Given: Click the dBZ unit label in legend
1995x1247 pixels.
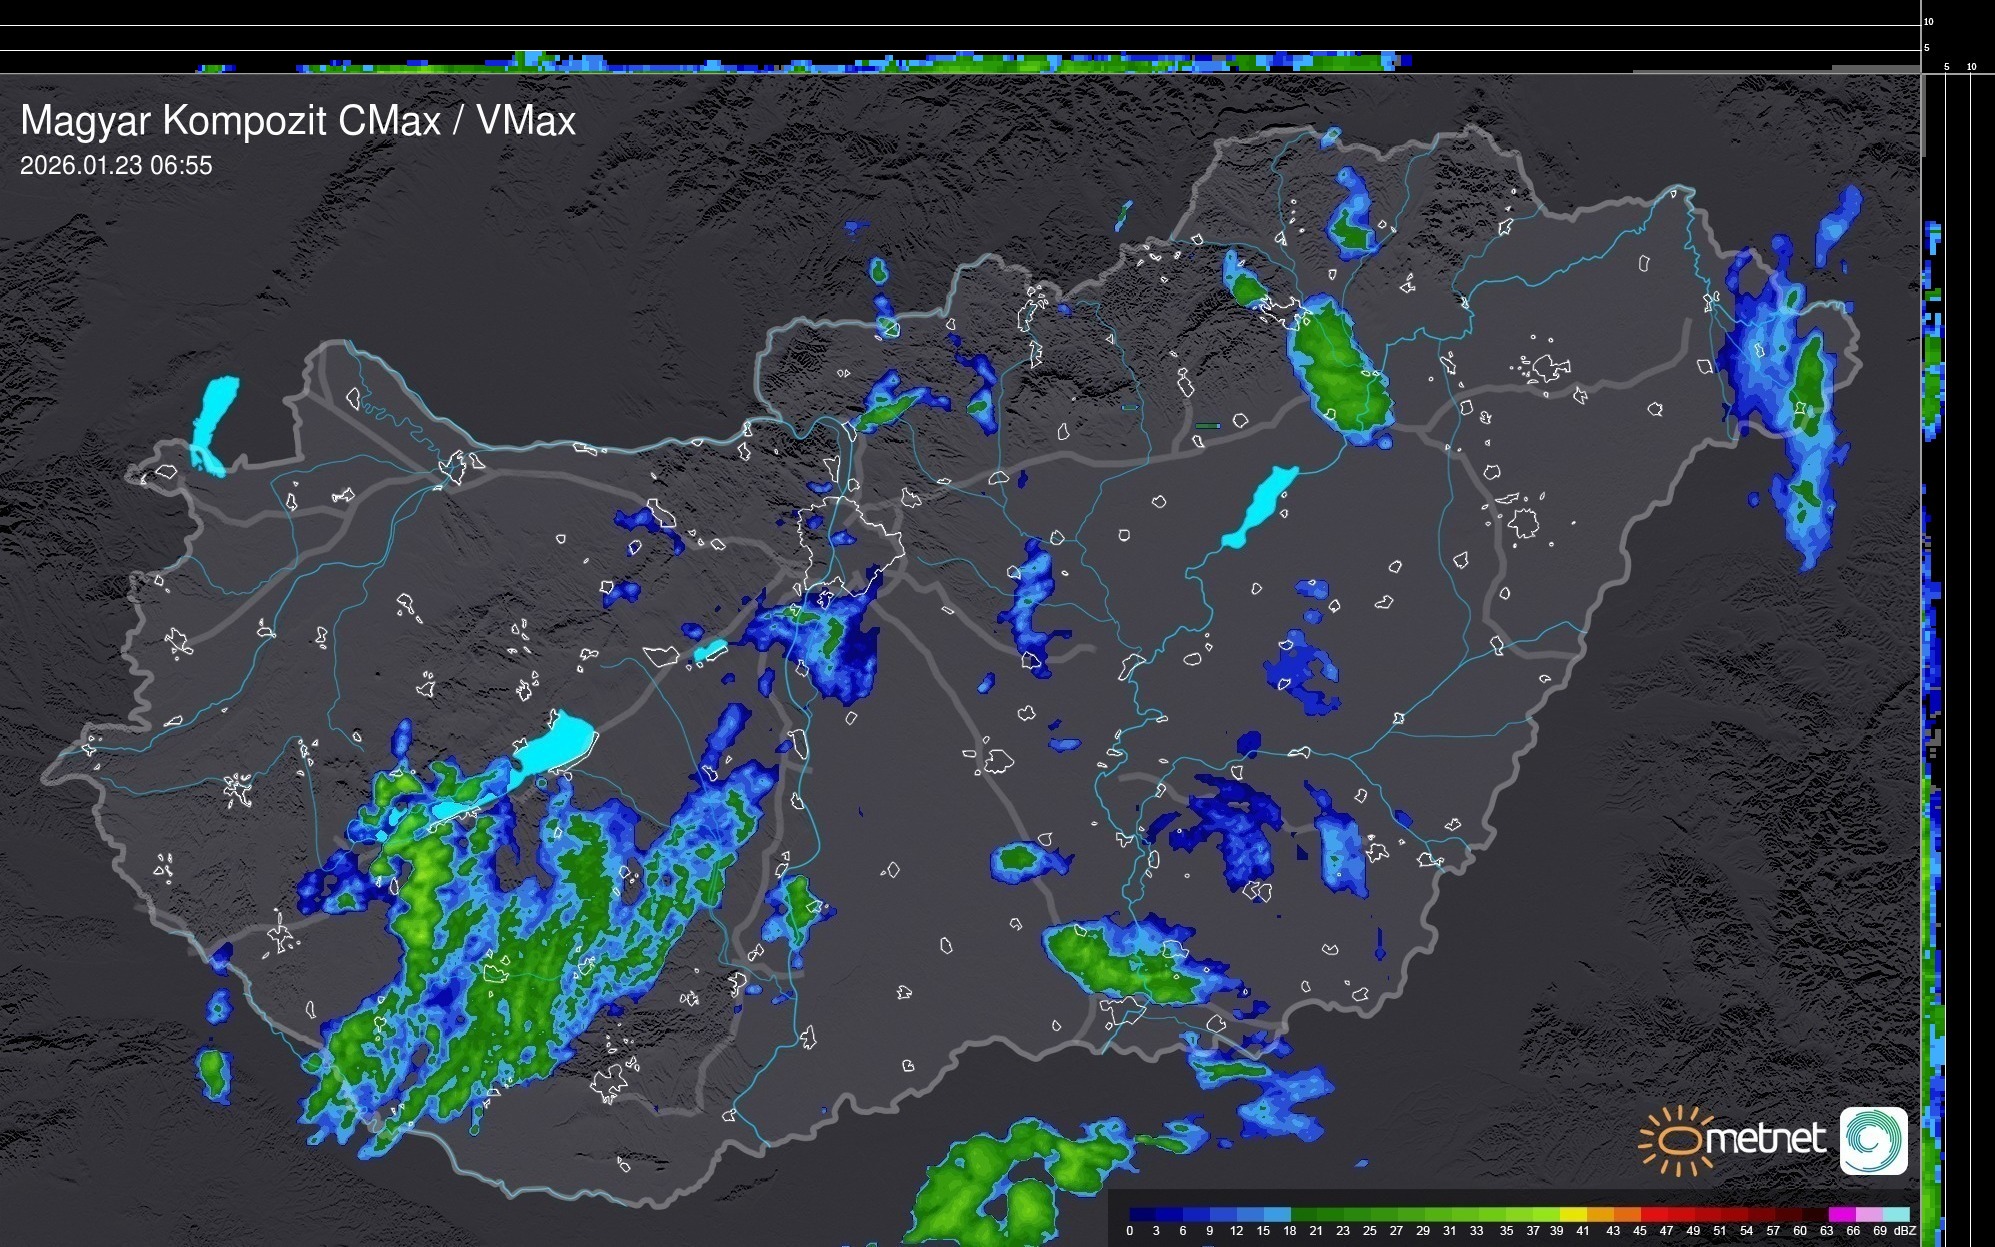Looking at the screenshot, I should (1904, 1231).
